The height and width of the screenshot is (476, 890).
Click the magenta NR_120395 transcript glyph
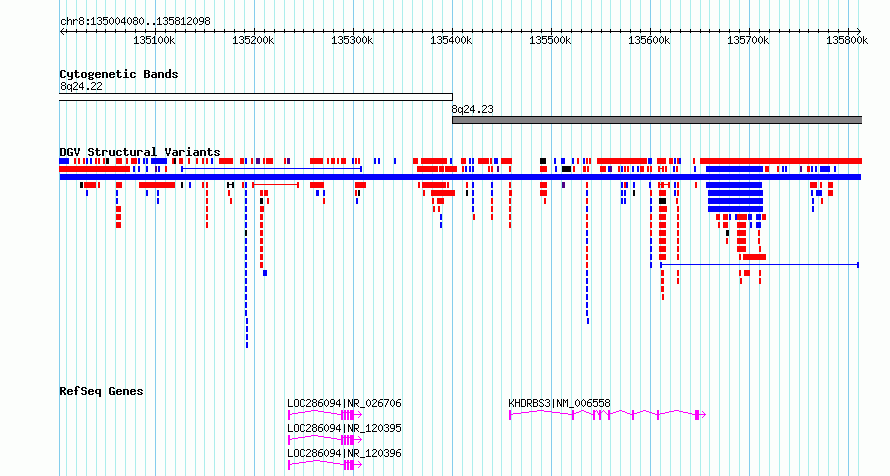coord(325,440)
